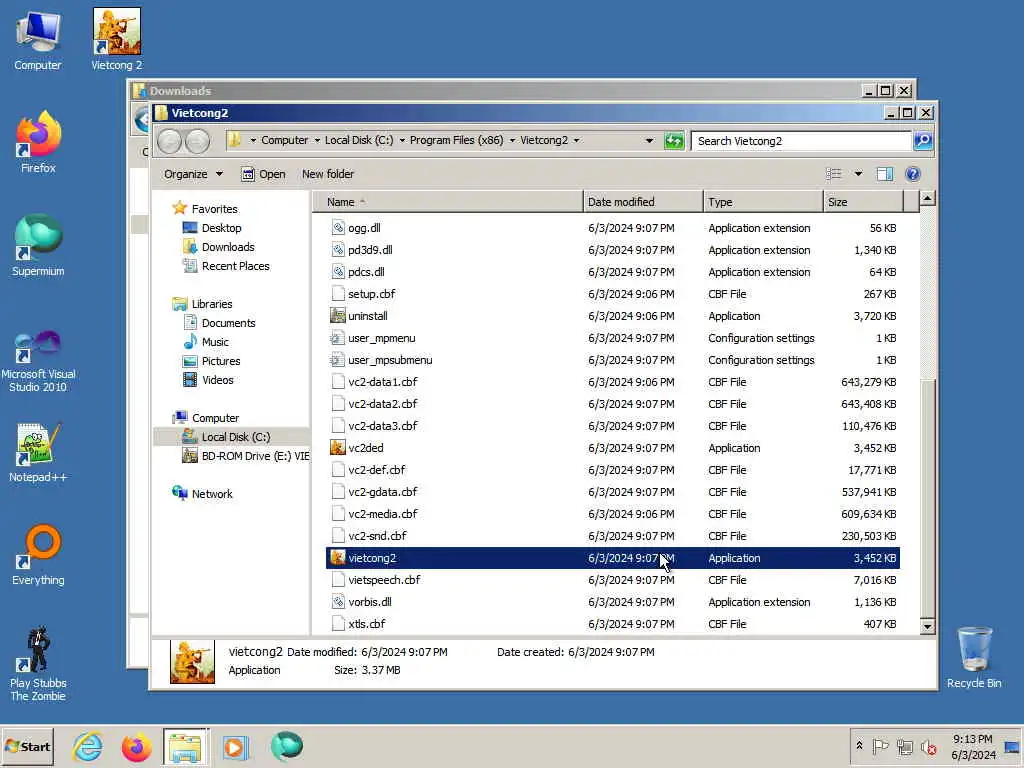Select the vc2-data1.cbf file

point(613,382)
